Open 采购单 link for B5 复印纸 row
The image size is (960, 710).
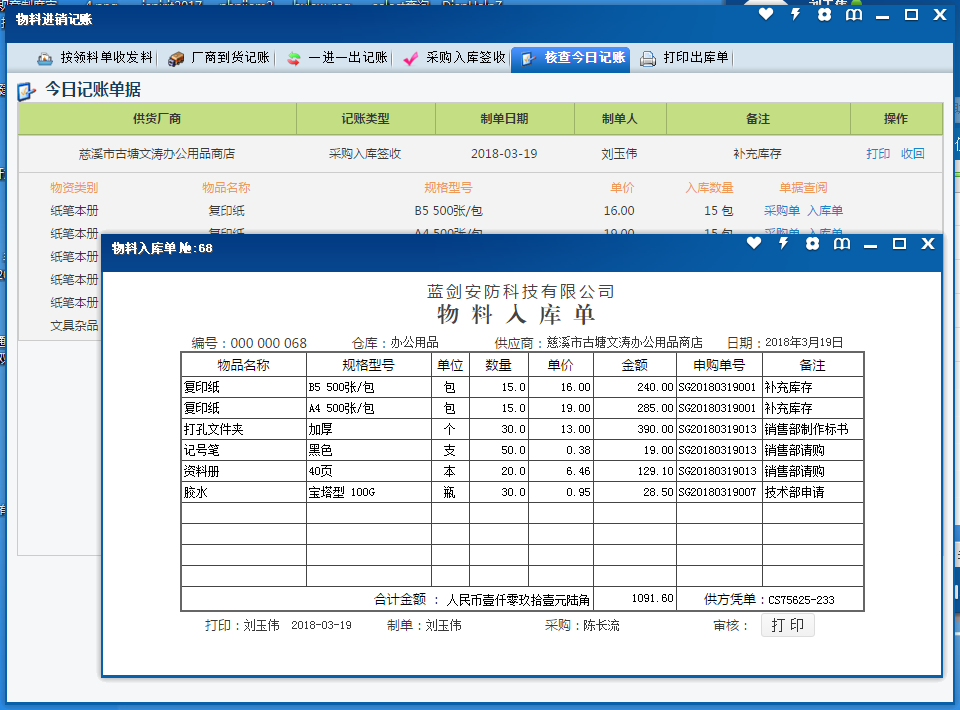click(781, 211)
